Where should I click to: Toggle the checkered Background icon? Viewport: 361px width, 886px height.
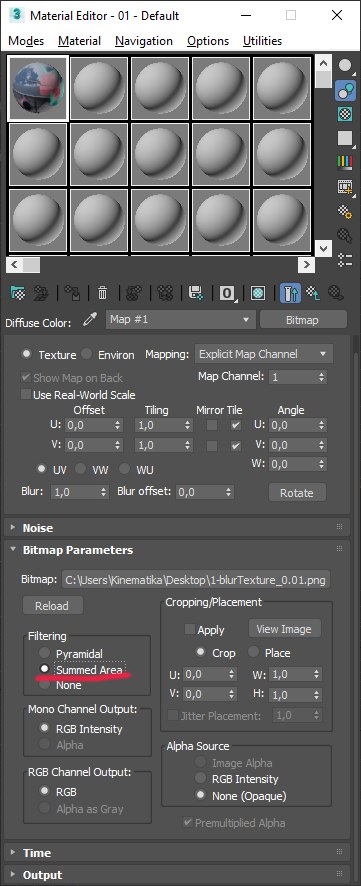click(x=345, y=114)
